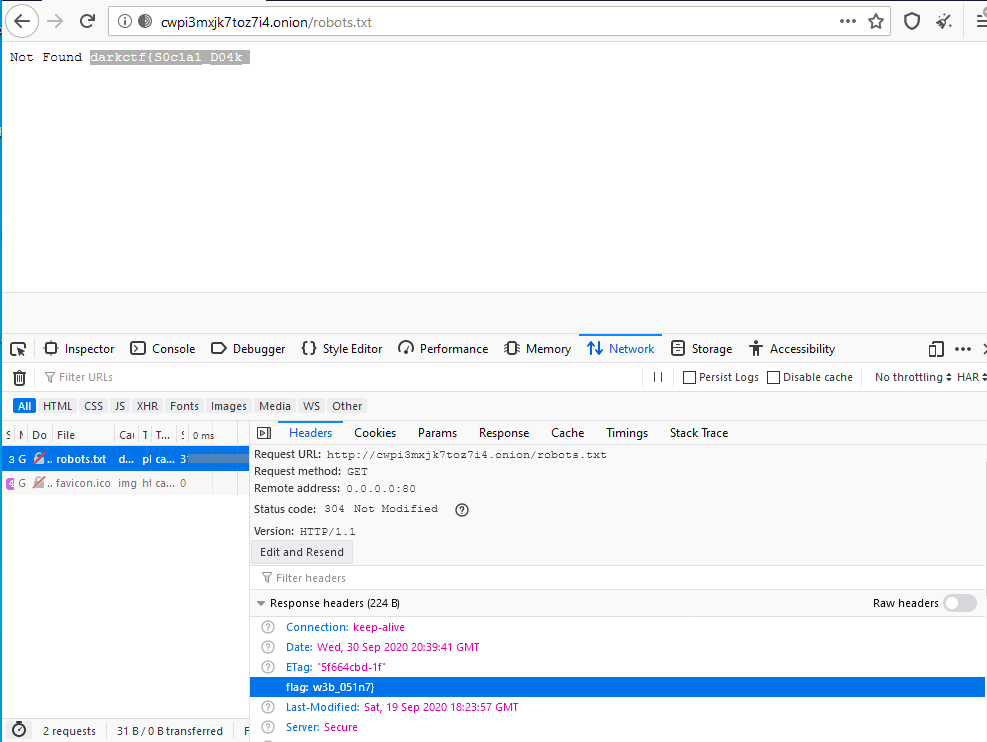987x742 pixels.
Task: Click the forward navigation arrow
Action: (55, 21)
